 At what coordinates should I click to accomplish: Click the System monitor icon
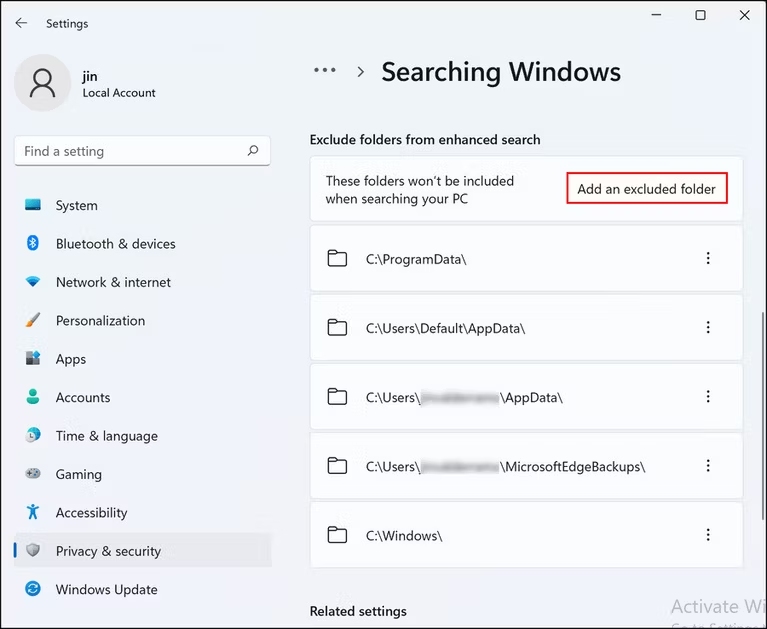33,204
